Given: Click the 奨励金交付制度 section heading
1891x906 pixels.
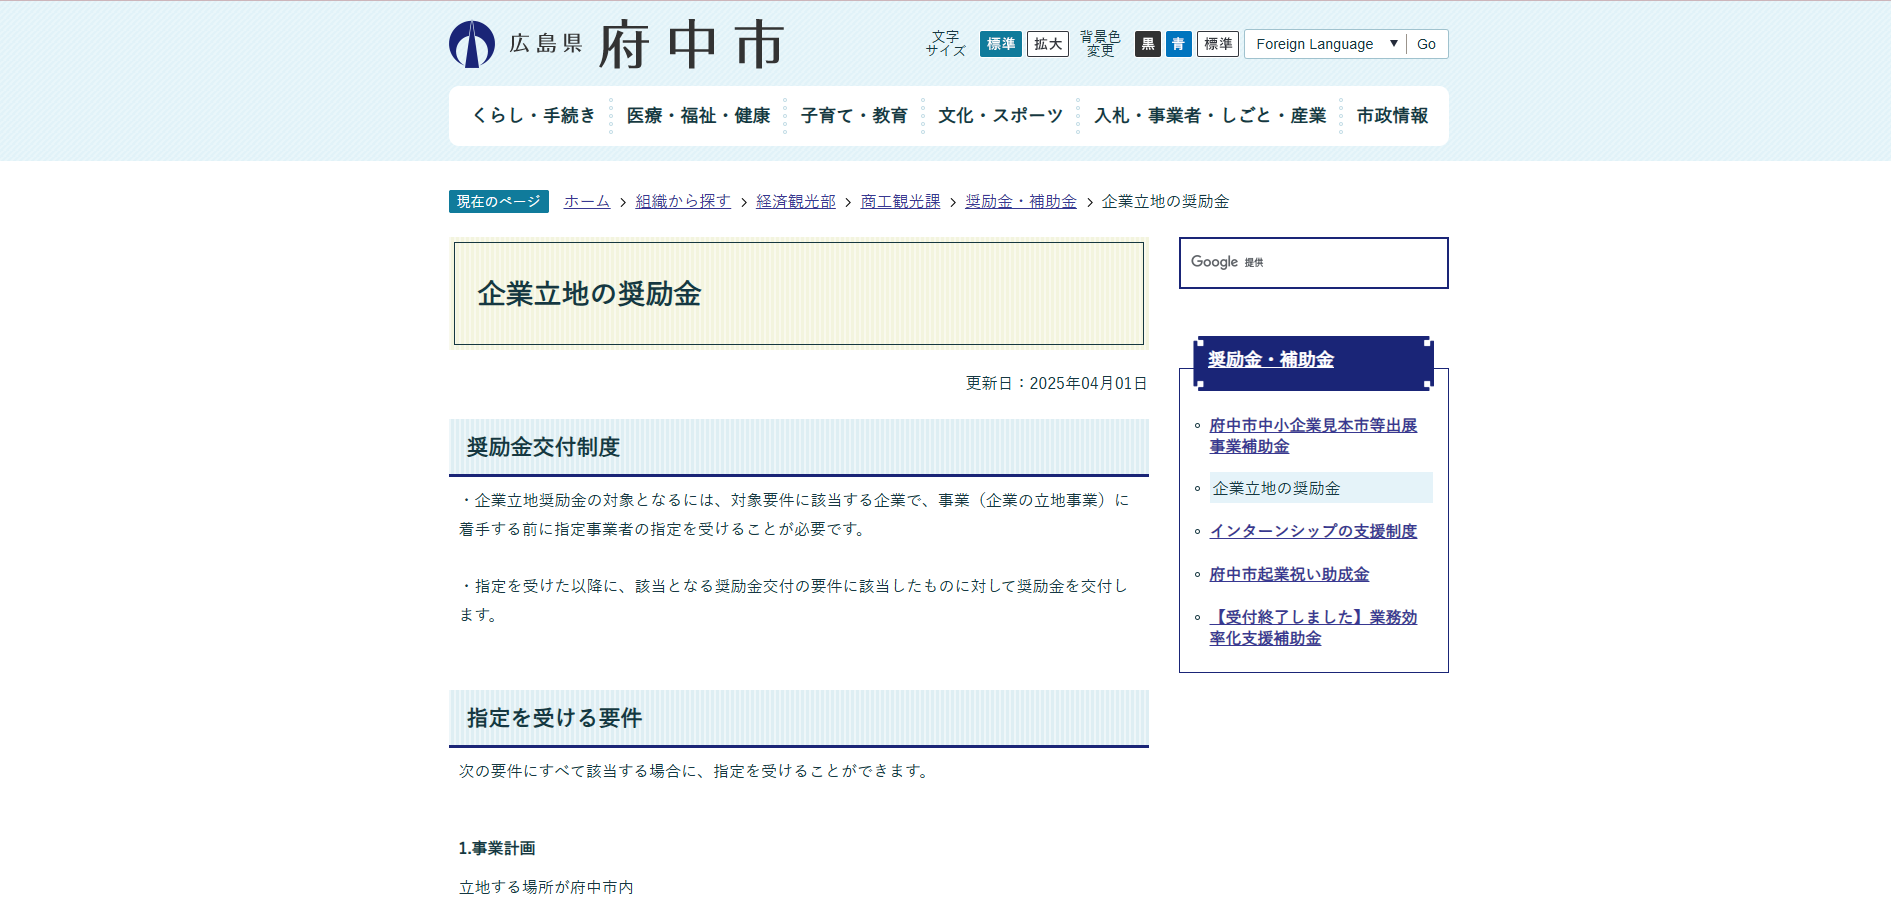Looking at the screenshot, I should point(543,447).
